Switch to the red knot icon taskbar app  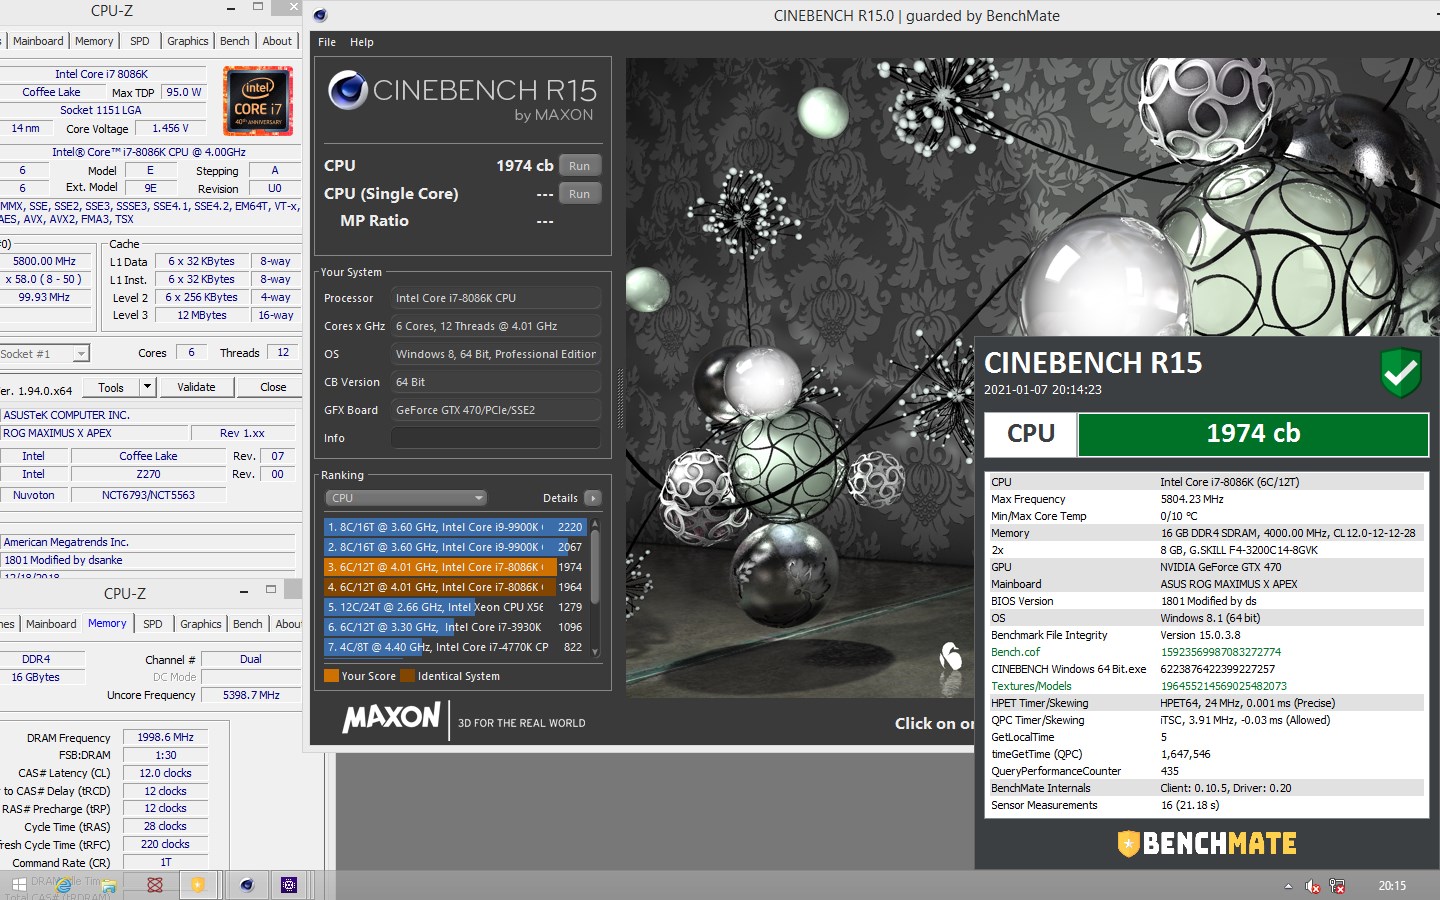(x=155, y=885)
